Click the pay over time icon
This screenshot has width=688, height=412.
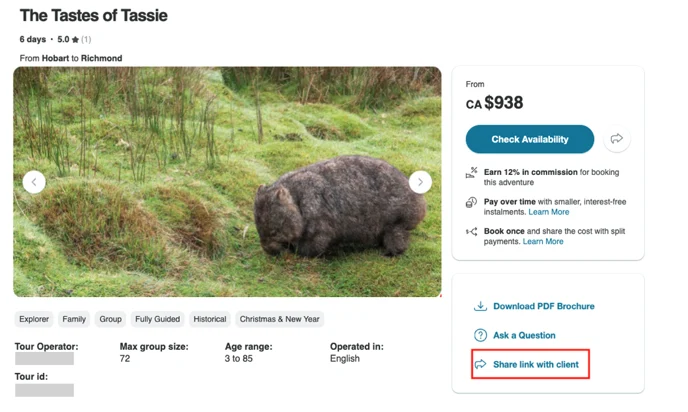pos(471,202)
